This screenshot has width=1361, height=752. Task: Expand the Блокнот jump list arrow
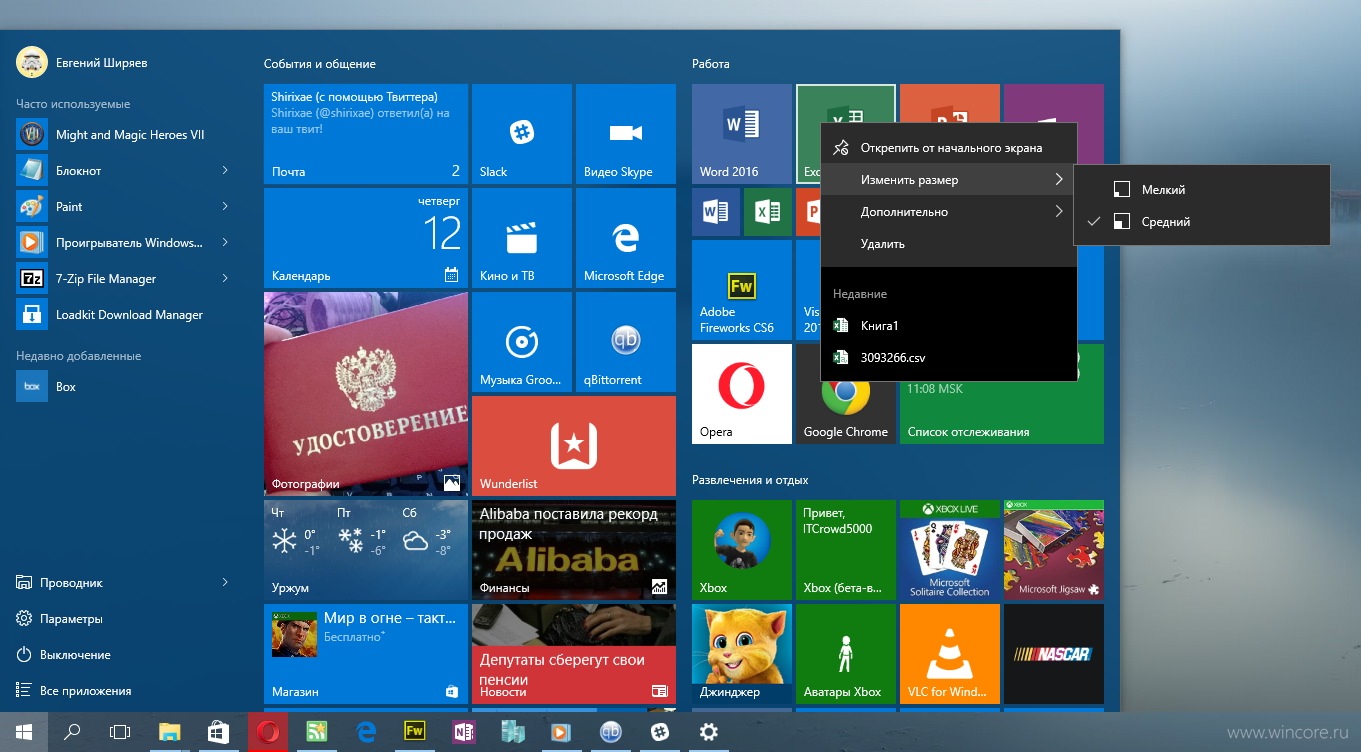(225, 171)
